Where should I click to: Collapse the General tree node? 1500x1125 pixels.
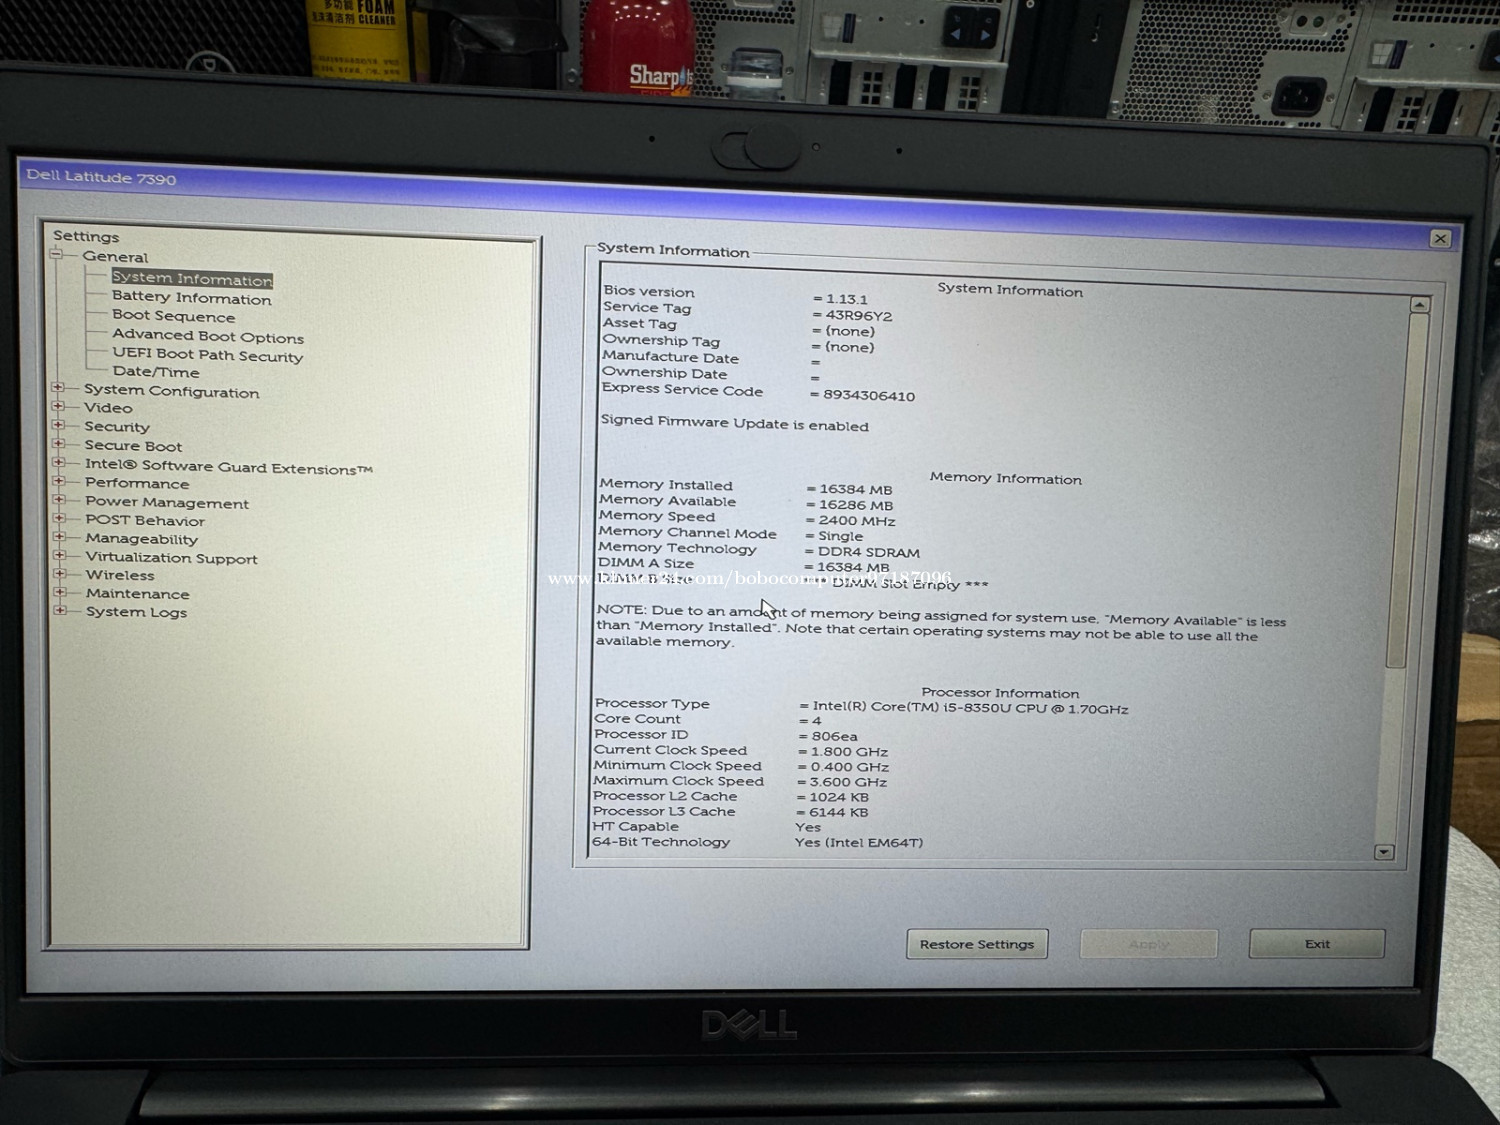point(57,255)
